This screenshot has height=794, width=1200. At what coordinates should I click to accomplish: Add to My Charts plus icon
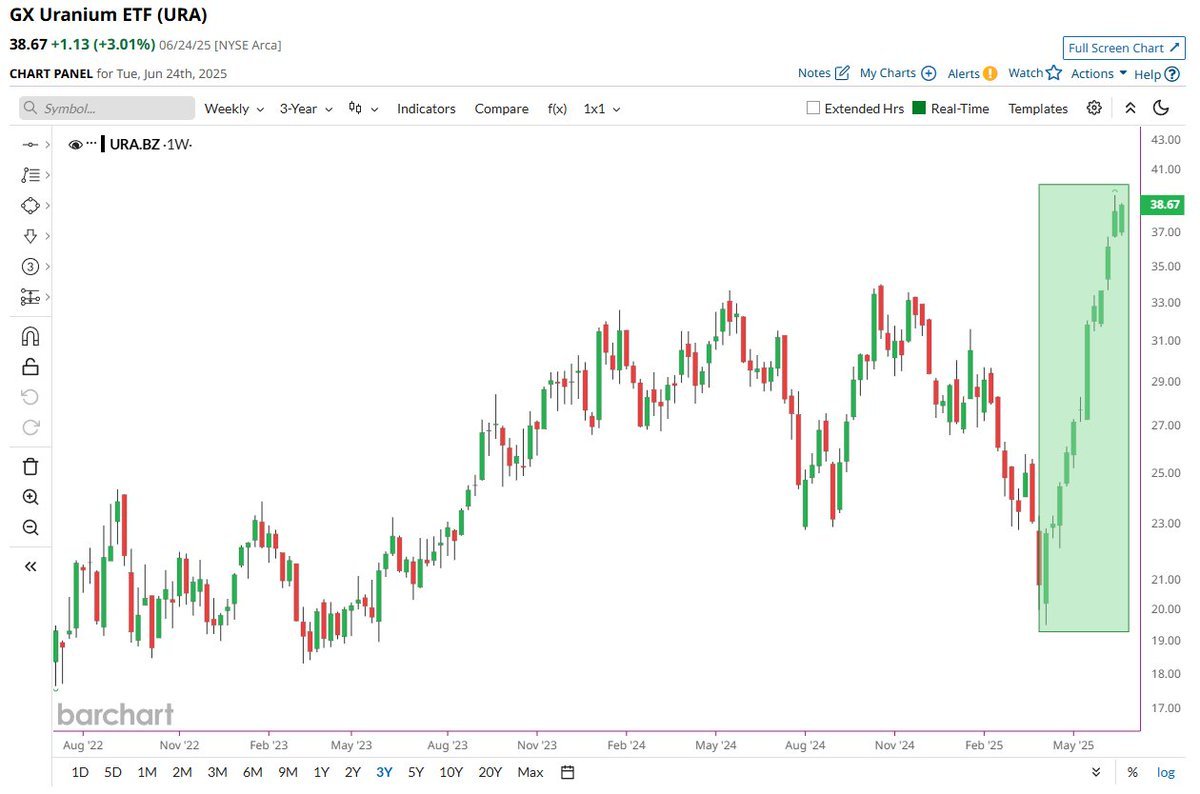pos(928,73)
